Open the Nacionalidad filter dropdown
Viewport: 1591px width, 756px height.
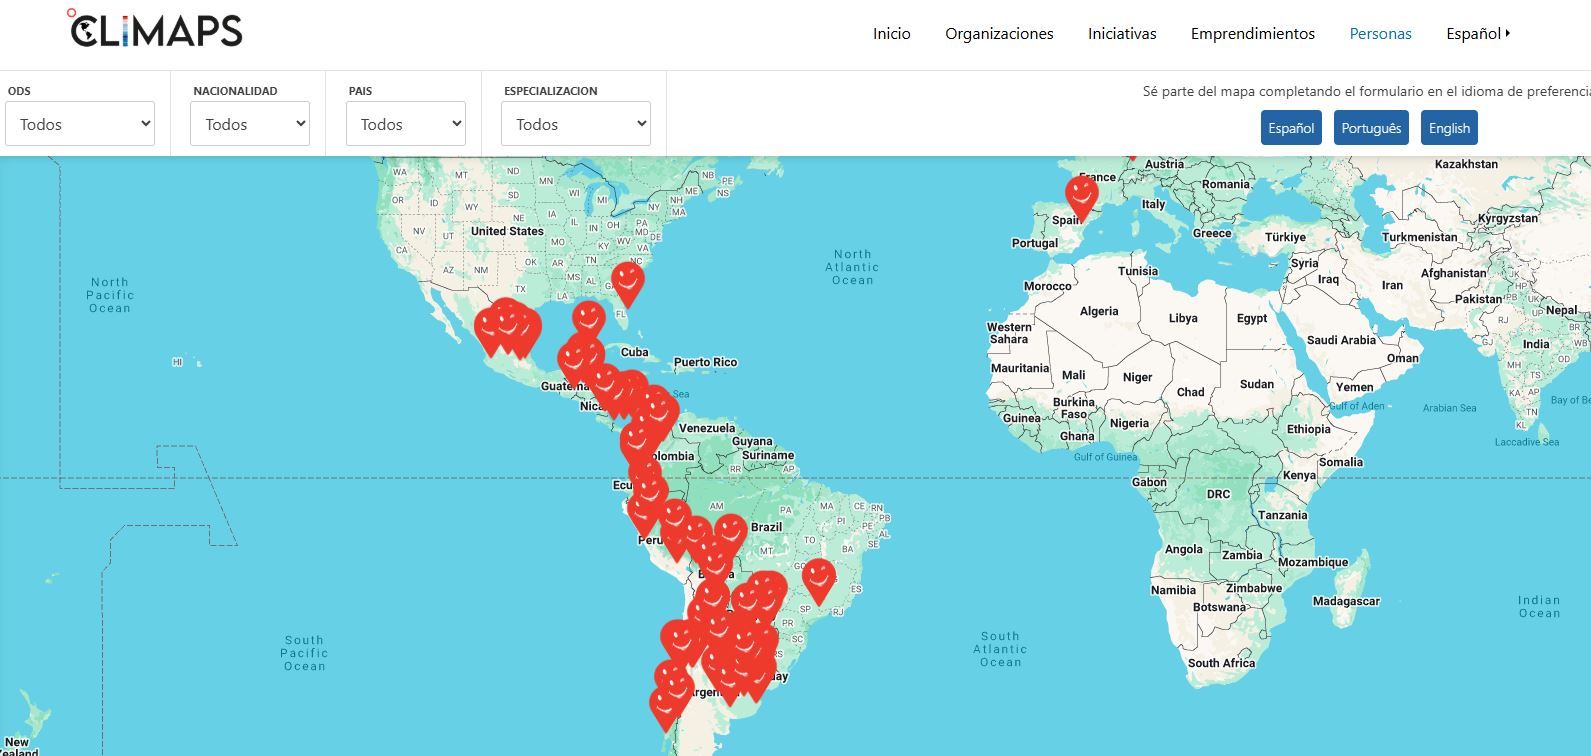click(250, 124)
